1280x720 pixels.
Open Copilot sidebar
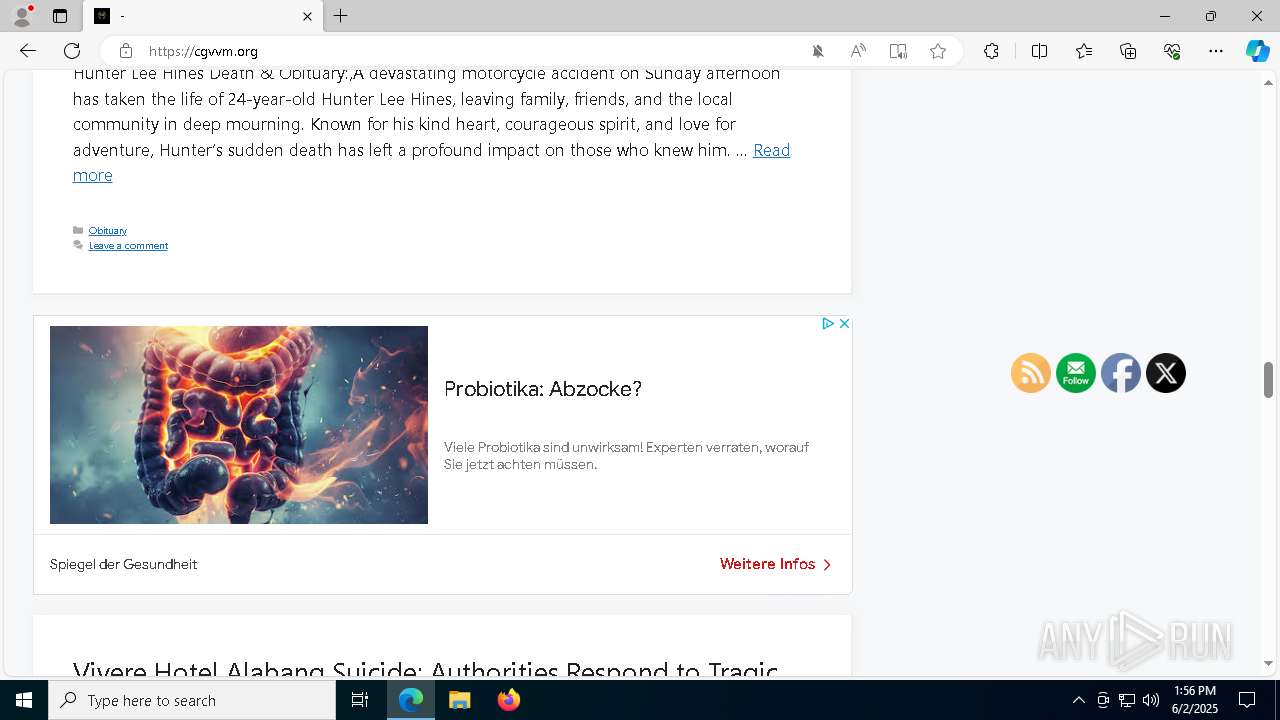coord(1257,51)
